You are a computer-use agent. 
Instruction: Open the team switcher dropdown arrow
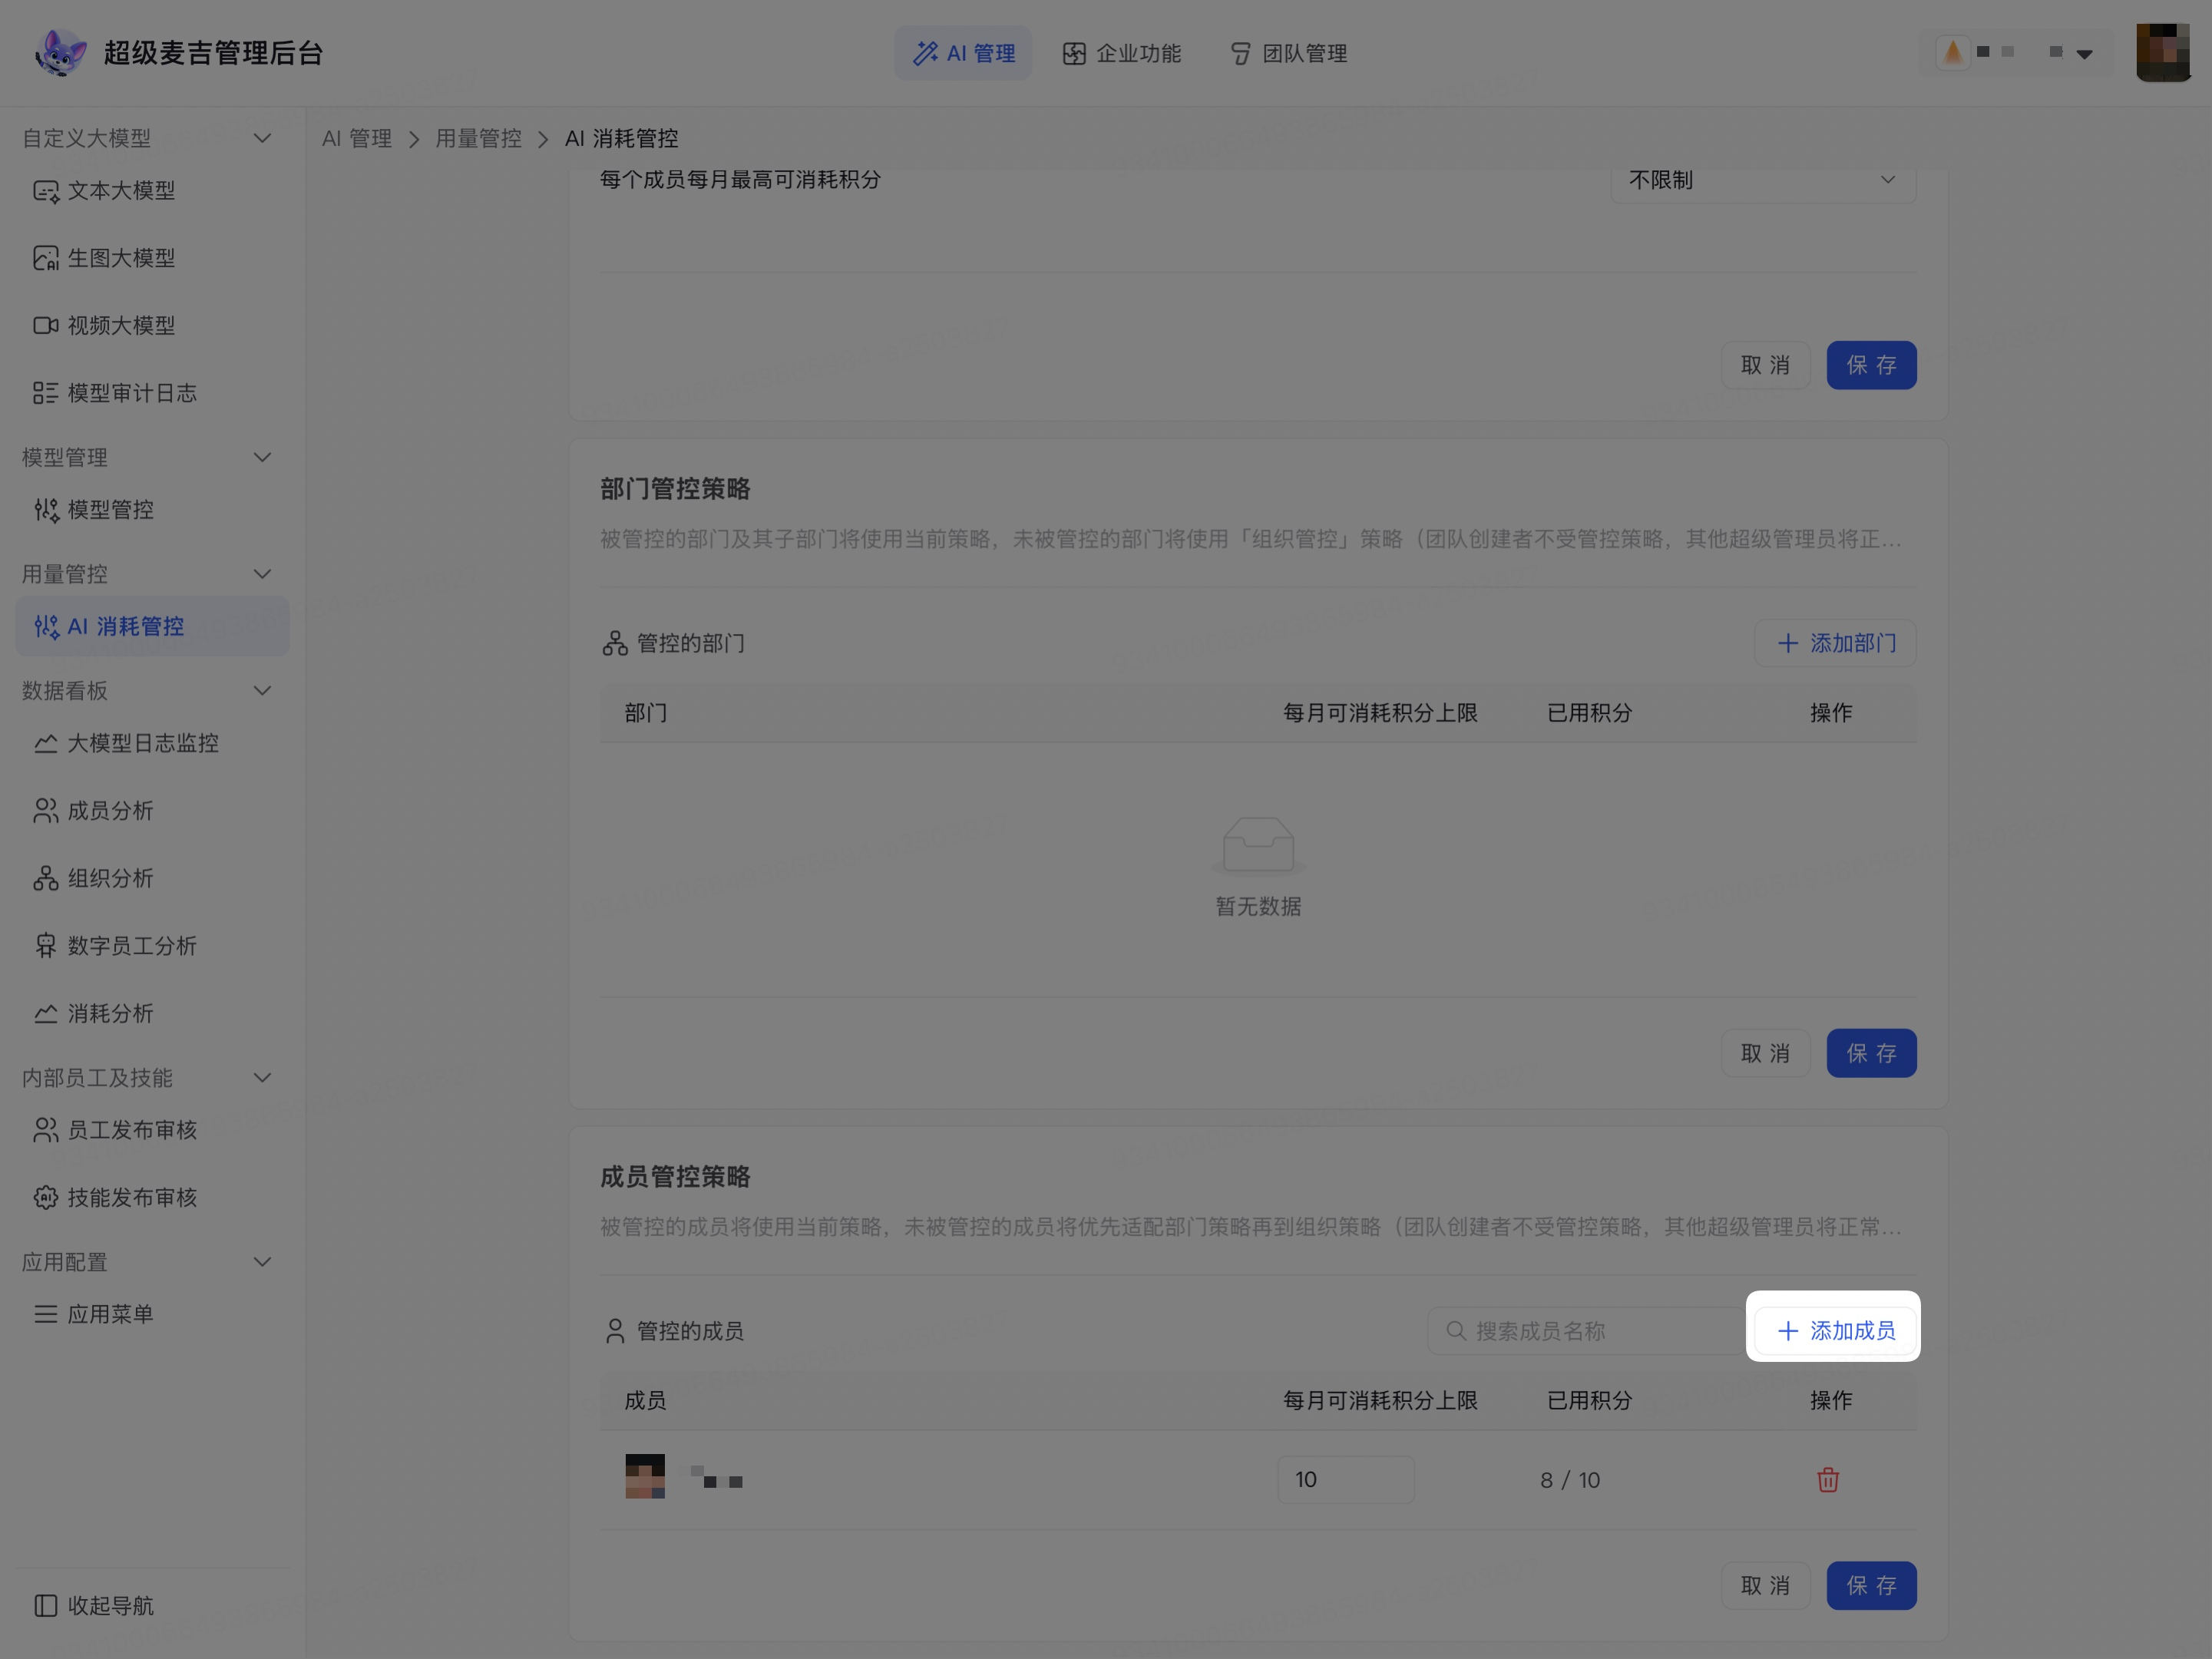click(2084, 54)
